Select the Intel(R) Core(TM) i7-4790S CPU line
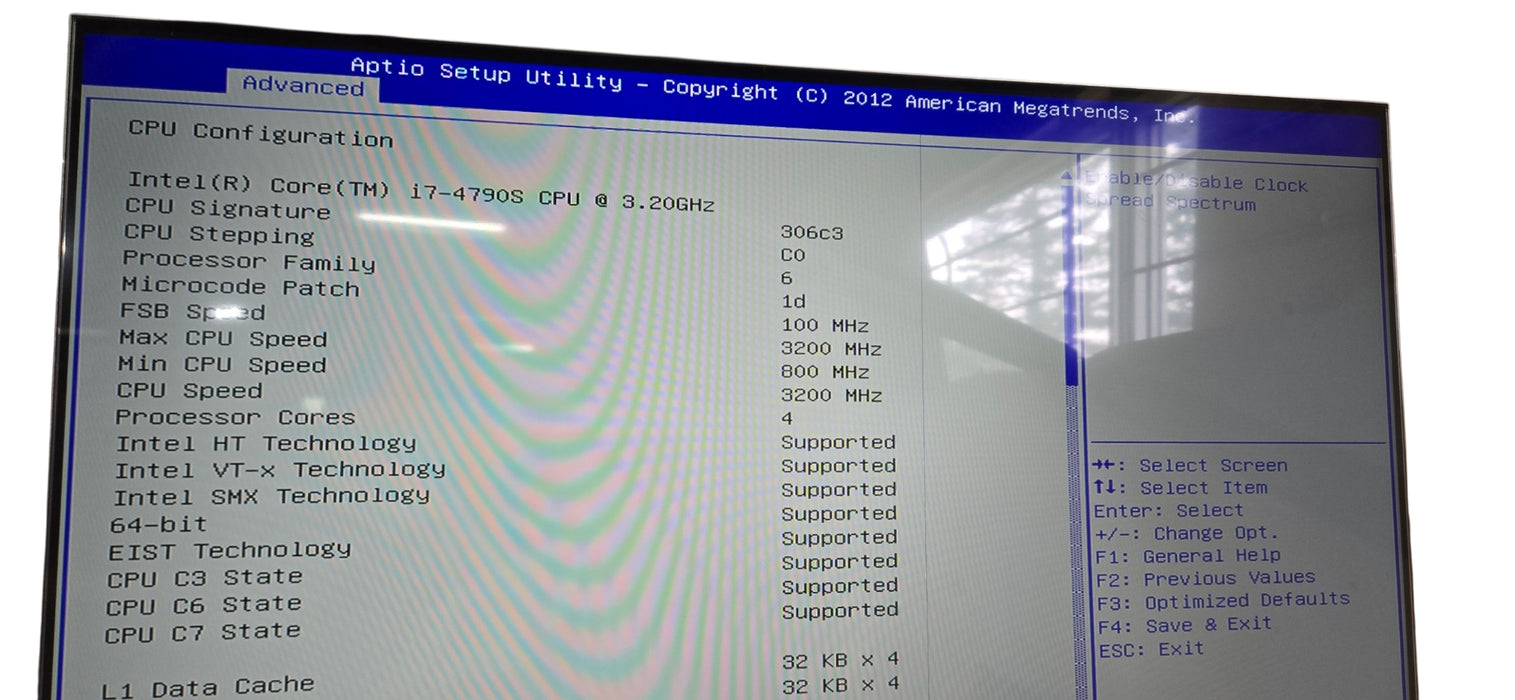 [420, 191]
